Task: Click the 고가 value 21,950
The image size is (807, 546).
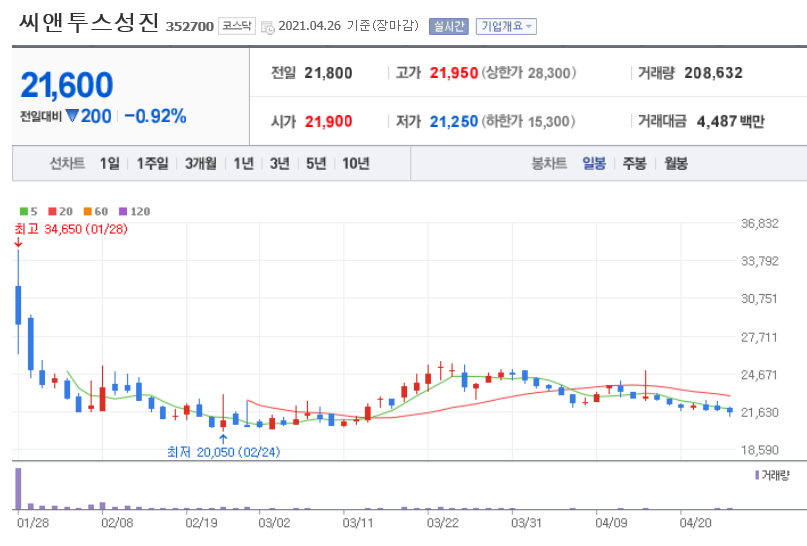Action: click(x=454, y=73)
